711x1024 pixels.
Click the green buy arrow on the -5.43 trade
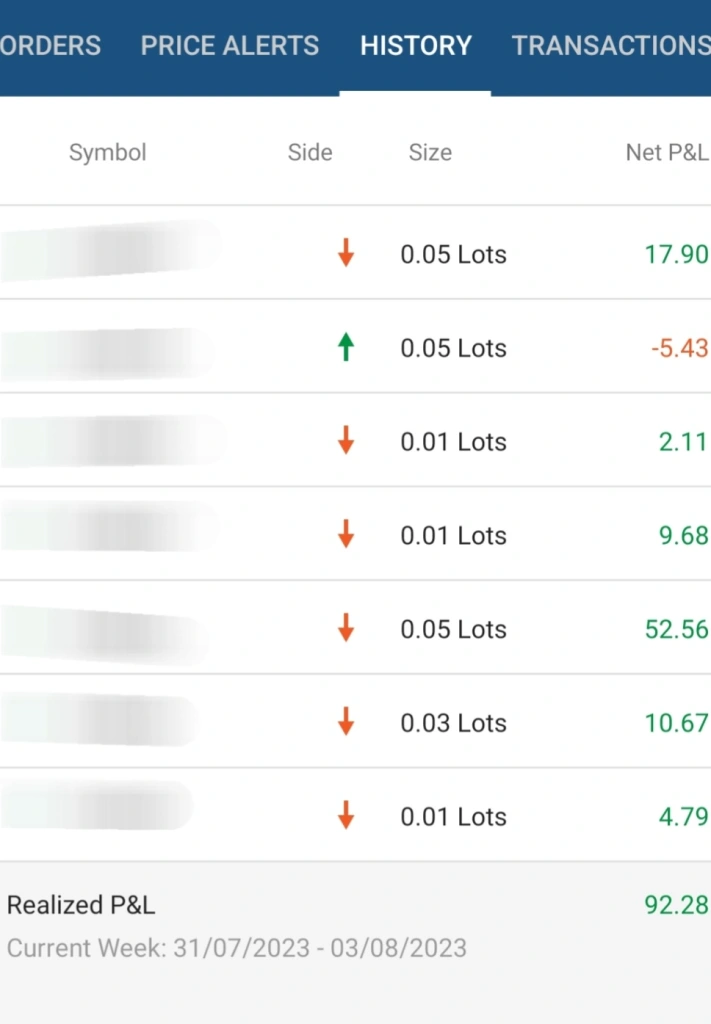pyautogui.click(x=346, y=347)
